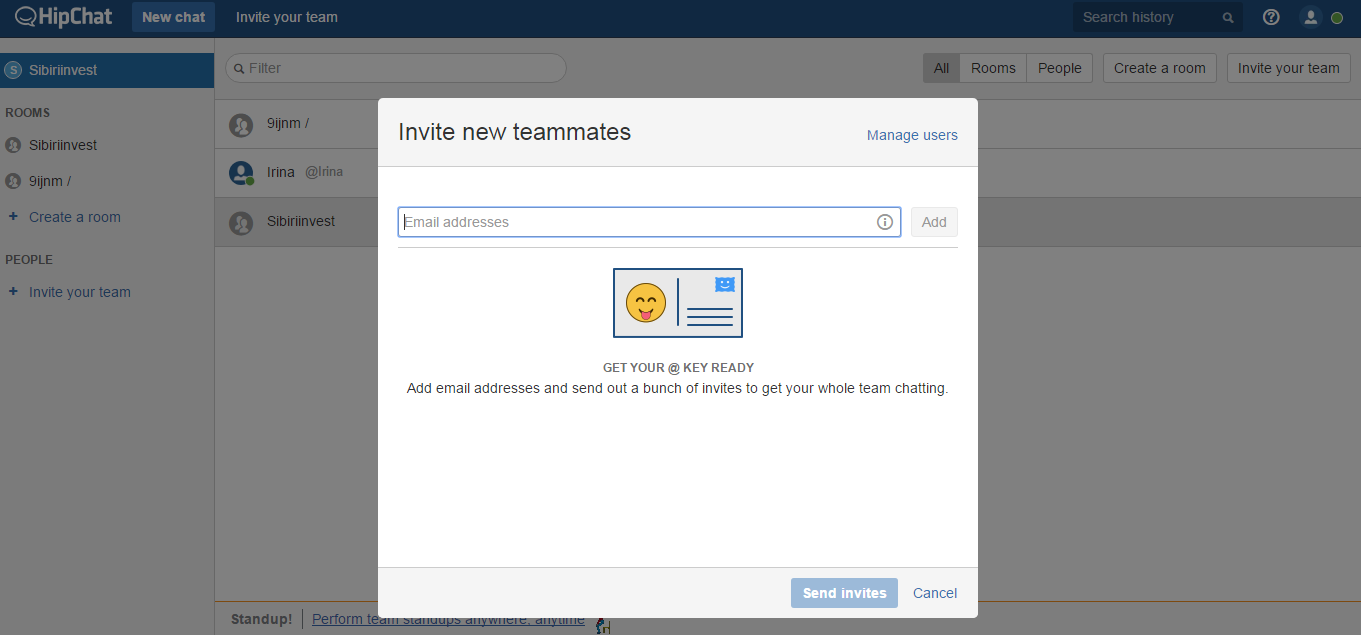Click the Send invites button
The width and height of the screenshot is (1361, 635).
pyautogui.click(x=844, y=593)
